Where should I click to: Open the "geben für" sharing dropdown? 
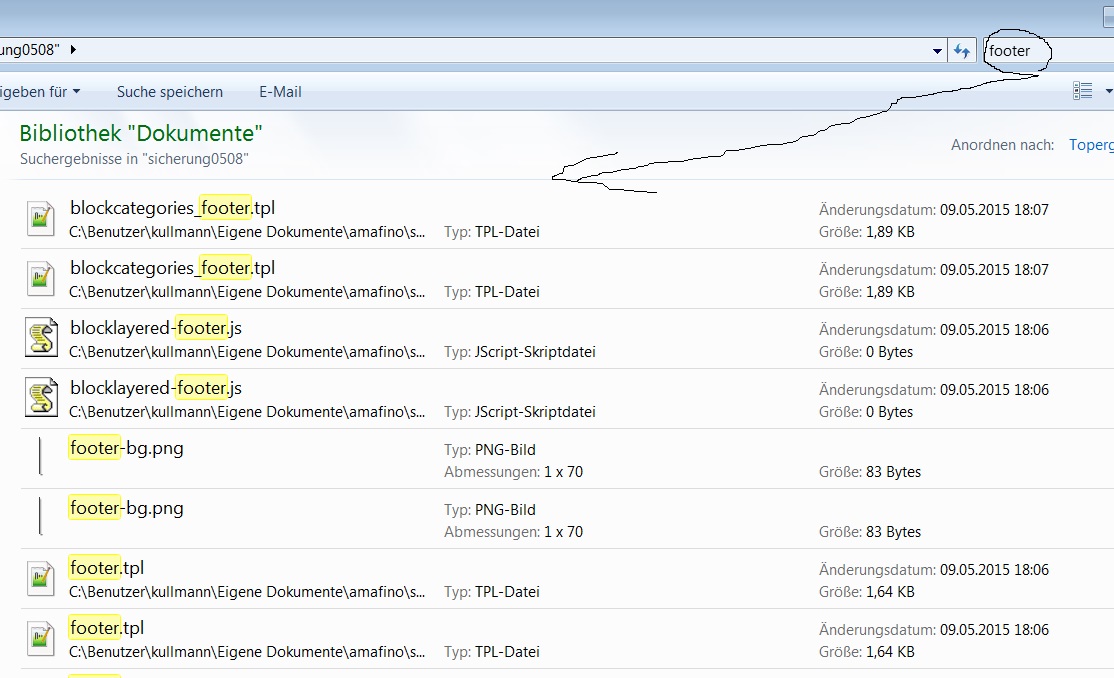pos(40,92)
